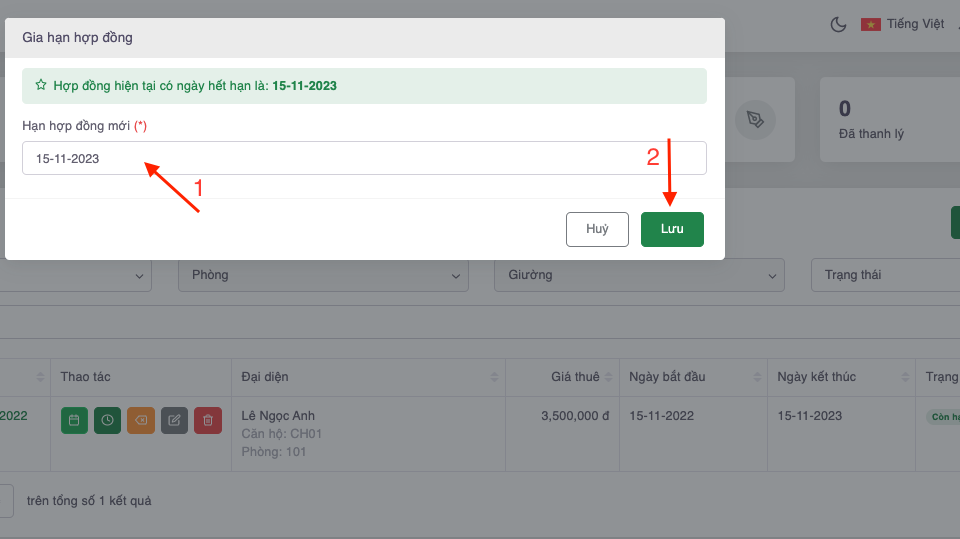Click the green calendar action icon
Image resolution: width=960 pixels, height=539 pixels.
click(x=74, y=421)
